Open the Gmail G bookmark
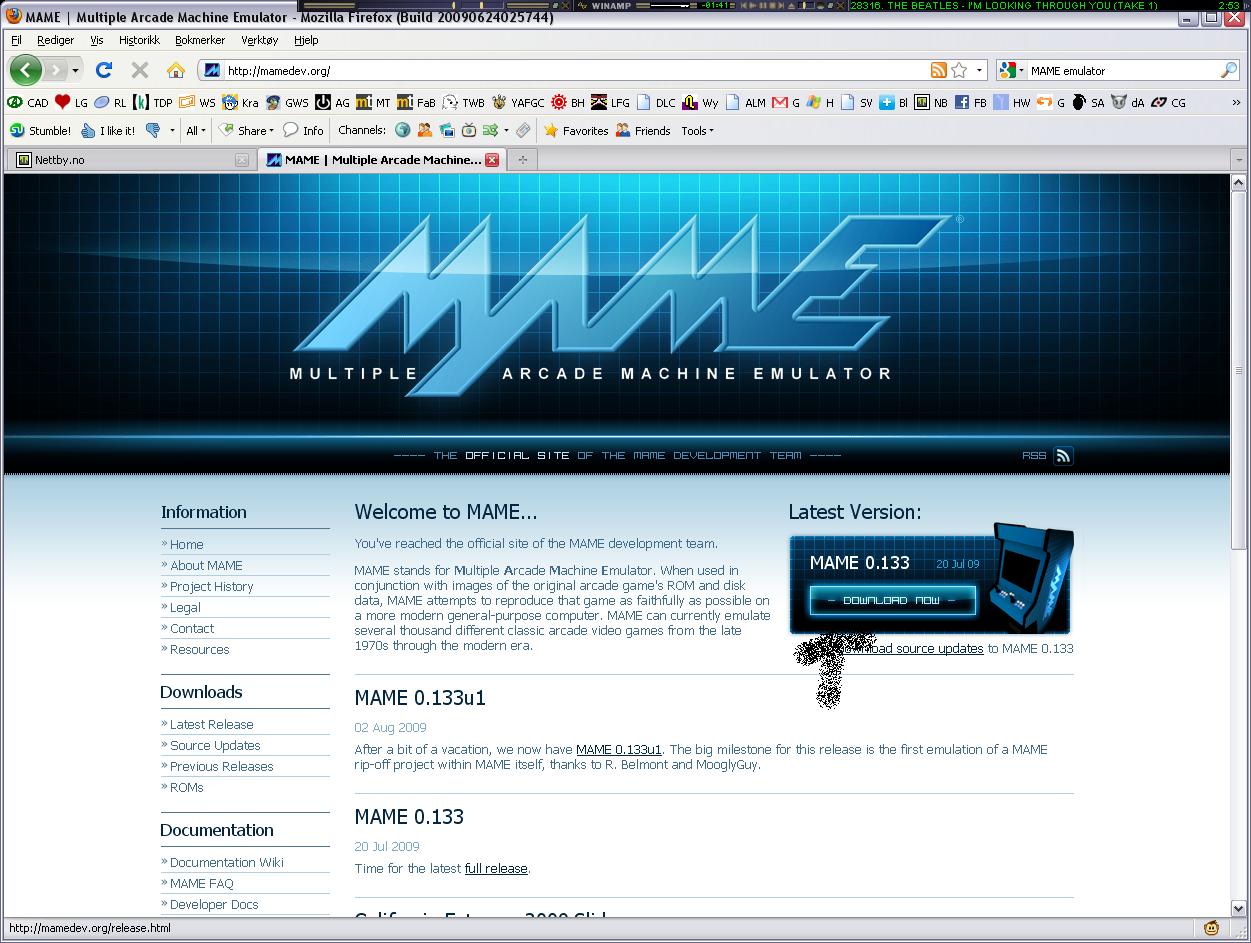The height and width of the screenshot is (943, 1251). coord(786,102)
